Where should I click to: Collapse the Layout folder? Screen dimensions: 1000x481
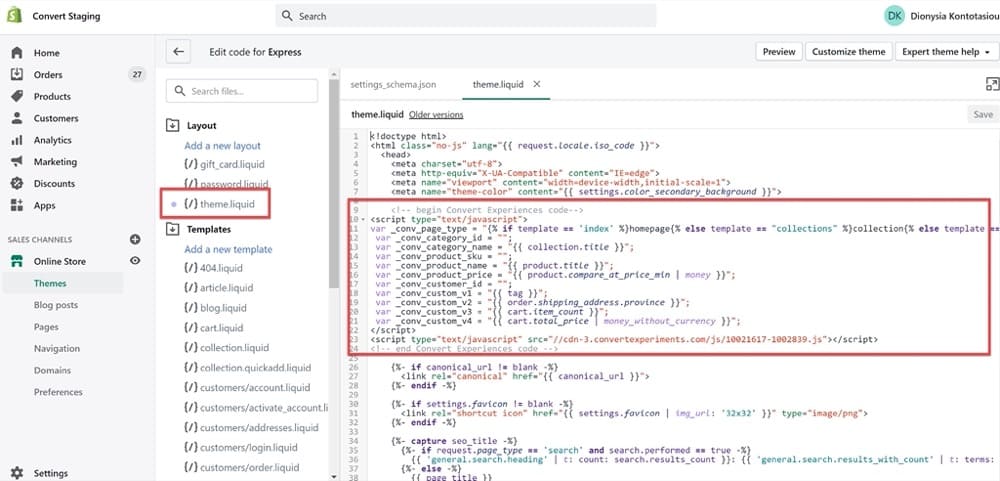tap(173, 126)
